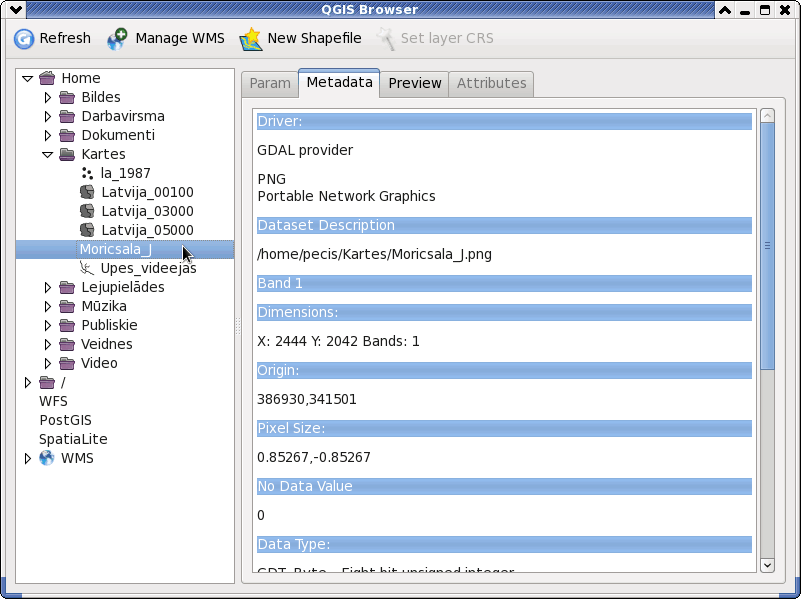This screenshot has height=599, width=801.
Task: Click the WMS globe icon in tree
Action: click(x=47, y=458)
